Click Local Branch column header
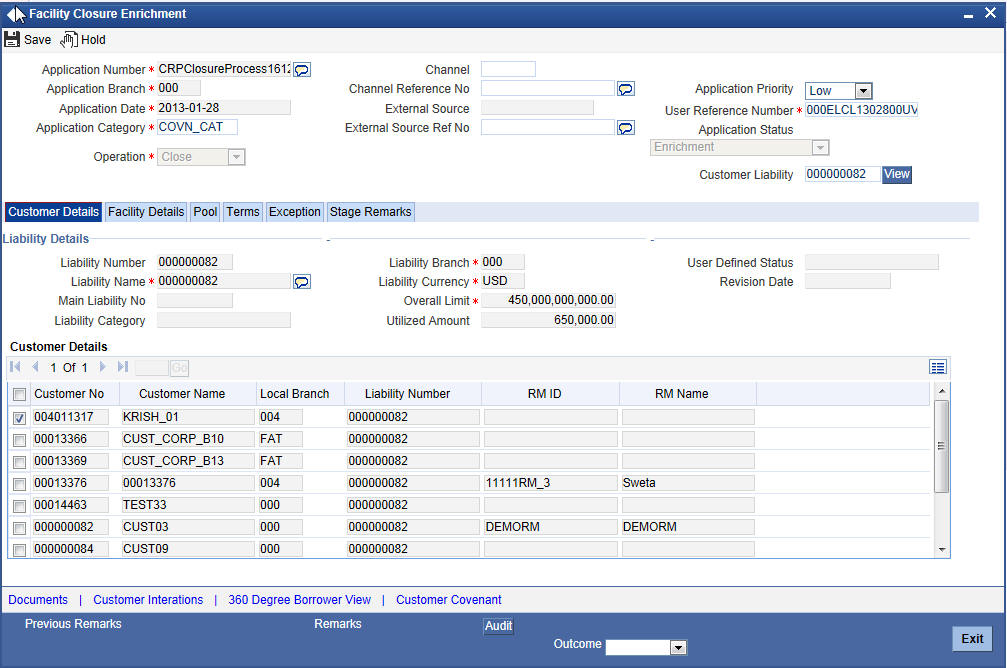The width and height of the screenshot is (1007, 668). (x=295, y=394)
